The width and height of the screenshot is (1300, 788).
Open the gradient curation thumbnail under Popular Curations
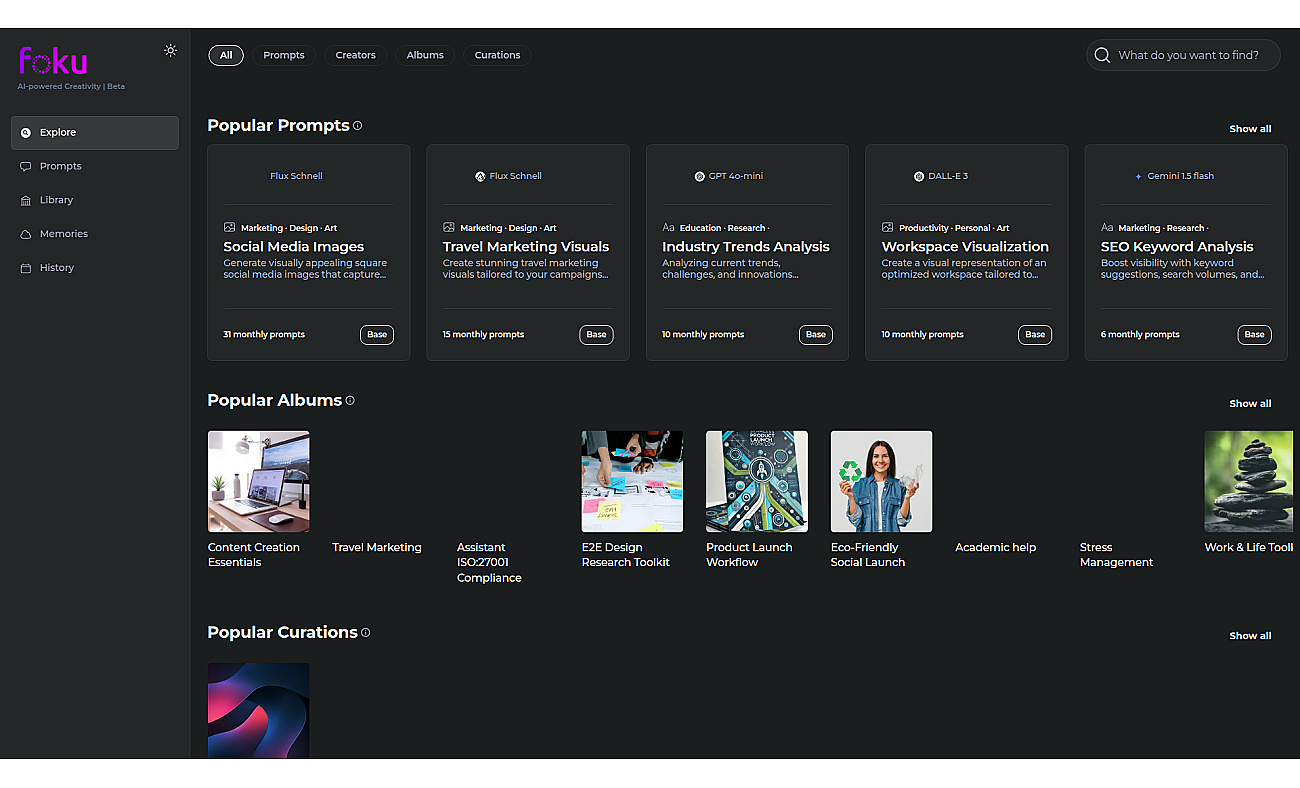[x=258, y=710]
